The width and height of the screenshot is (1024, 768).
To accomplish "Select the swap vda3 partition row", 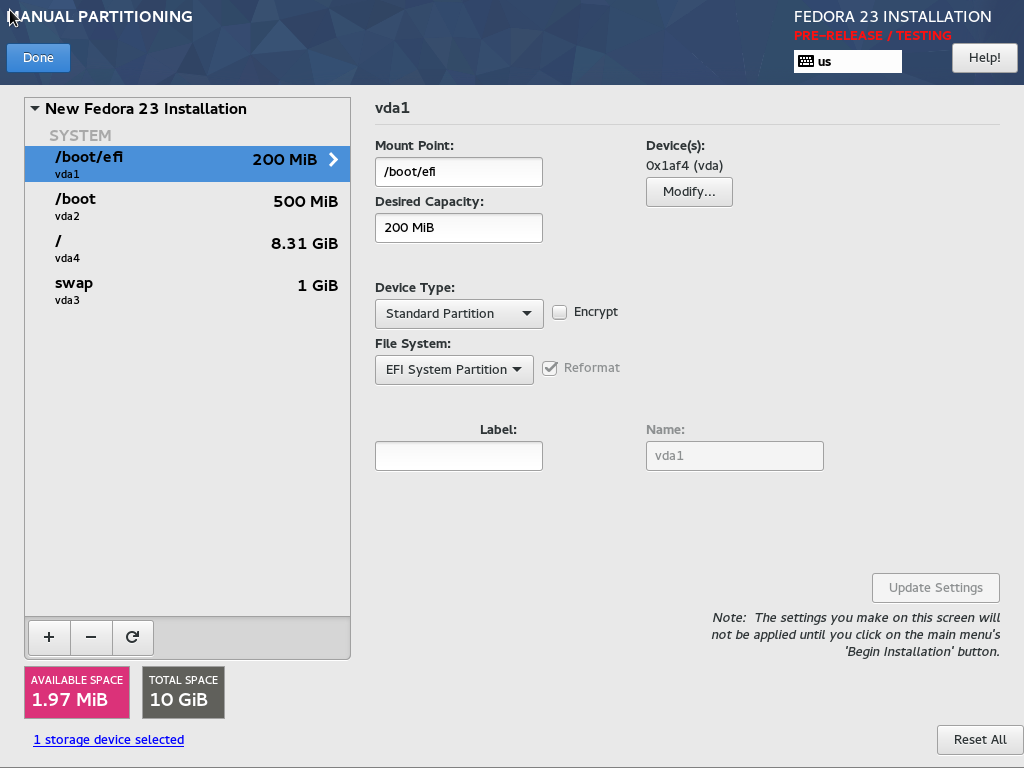I will tap(187, 291).
